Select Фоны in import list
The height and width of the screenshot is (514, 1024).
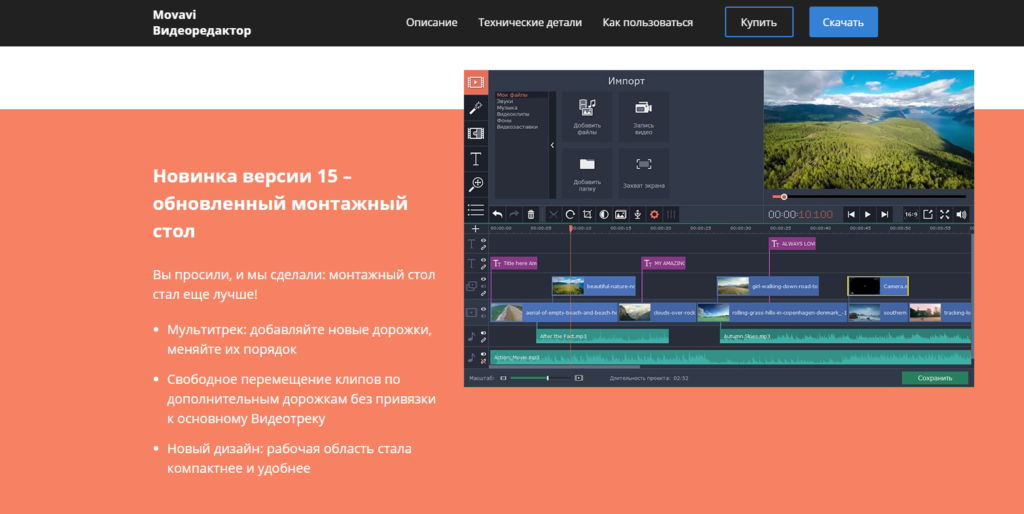point(504,120)
